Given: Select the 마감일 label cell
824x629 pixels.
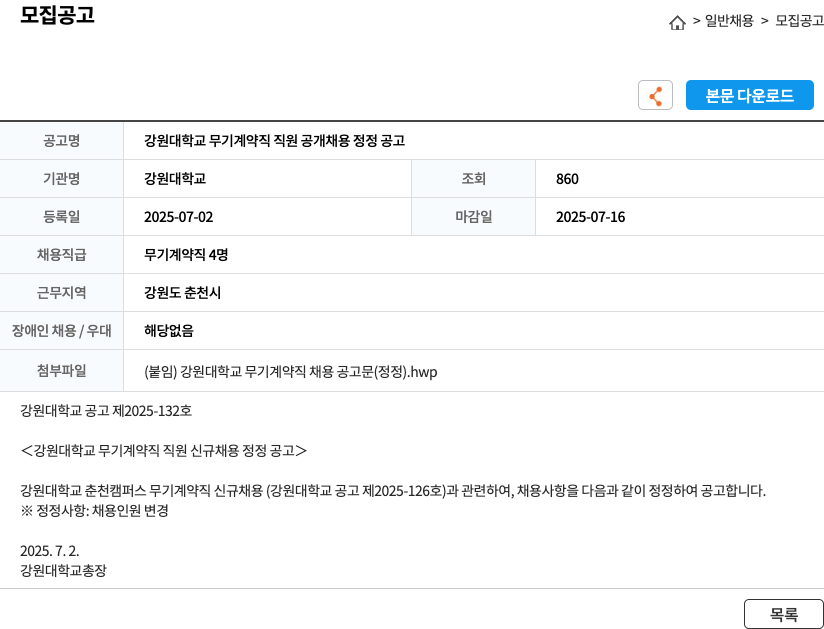Looking at the screenshot, I should tap(473, 216).
